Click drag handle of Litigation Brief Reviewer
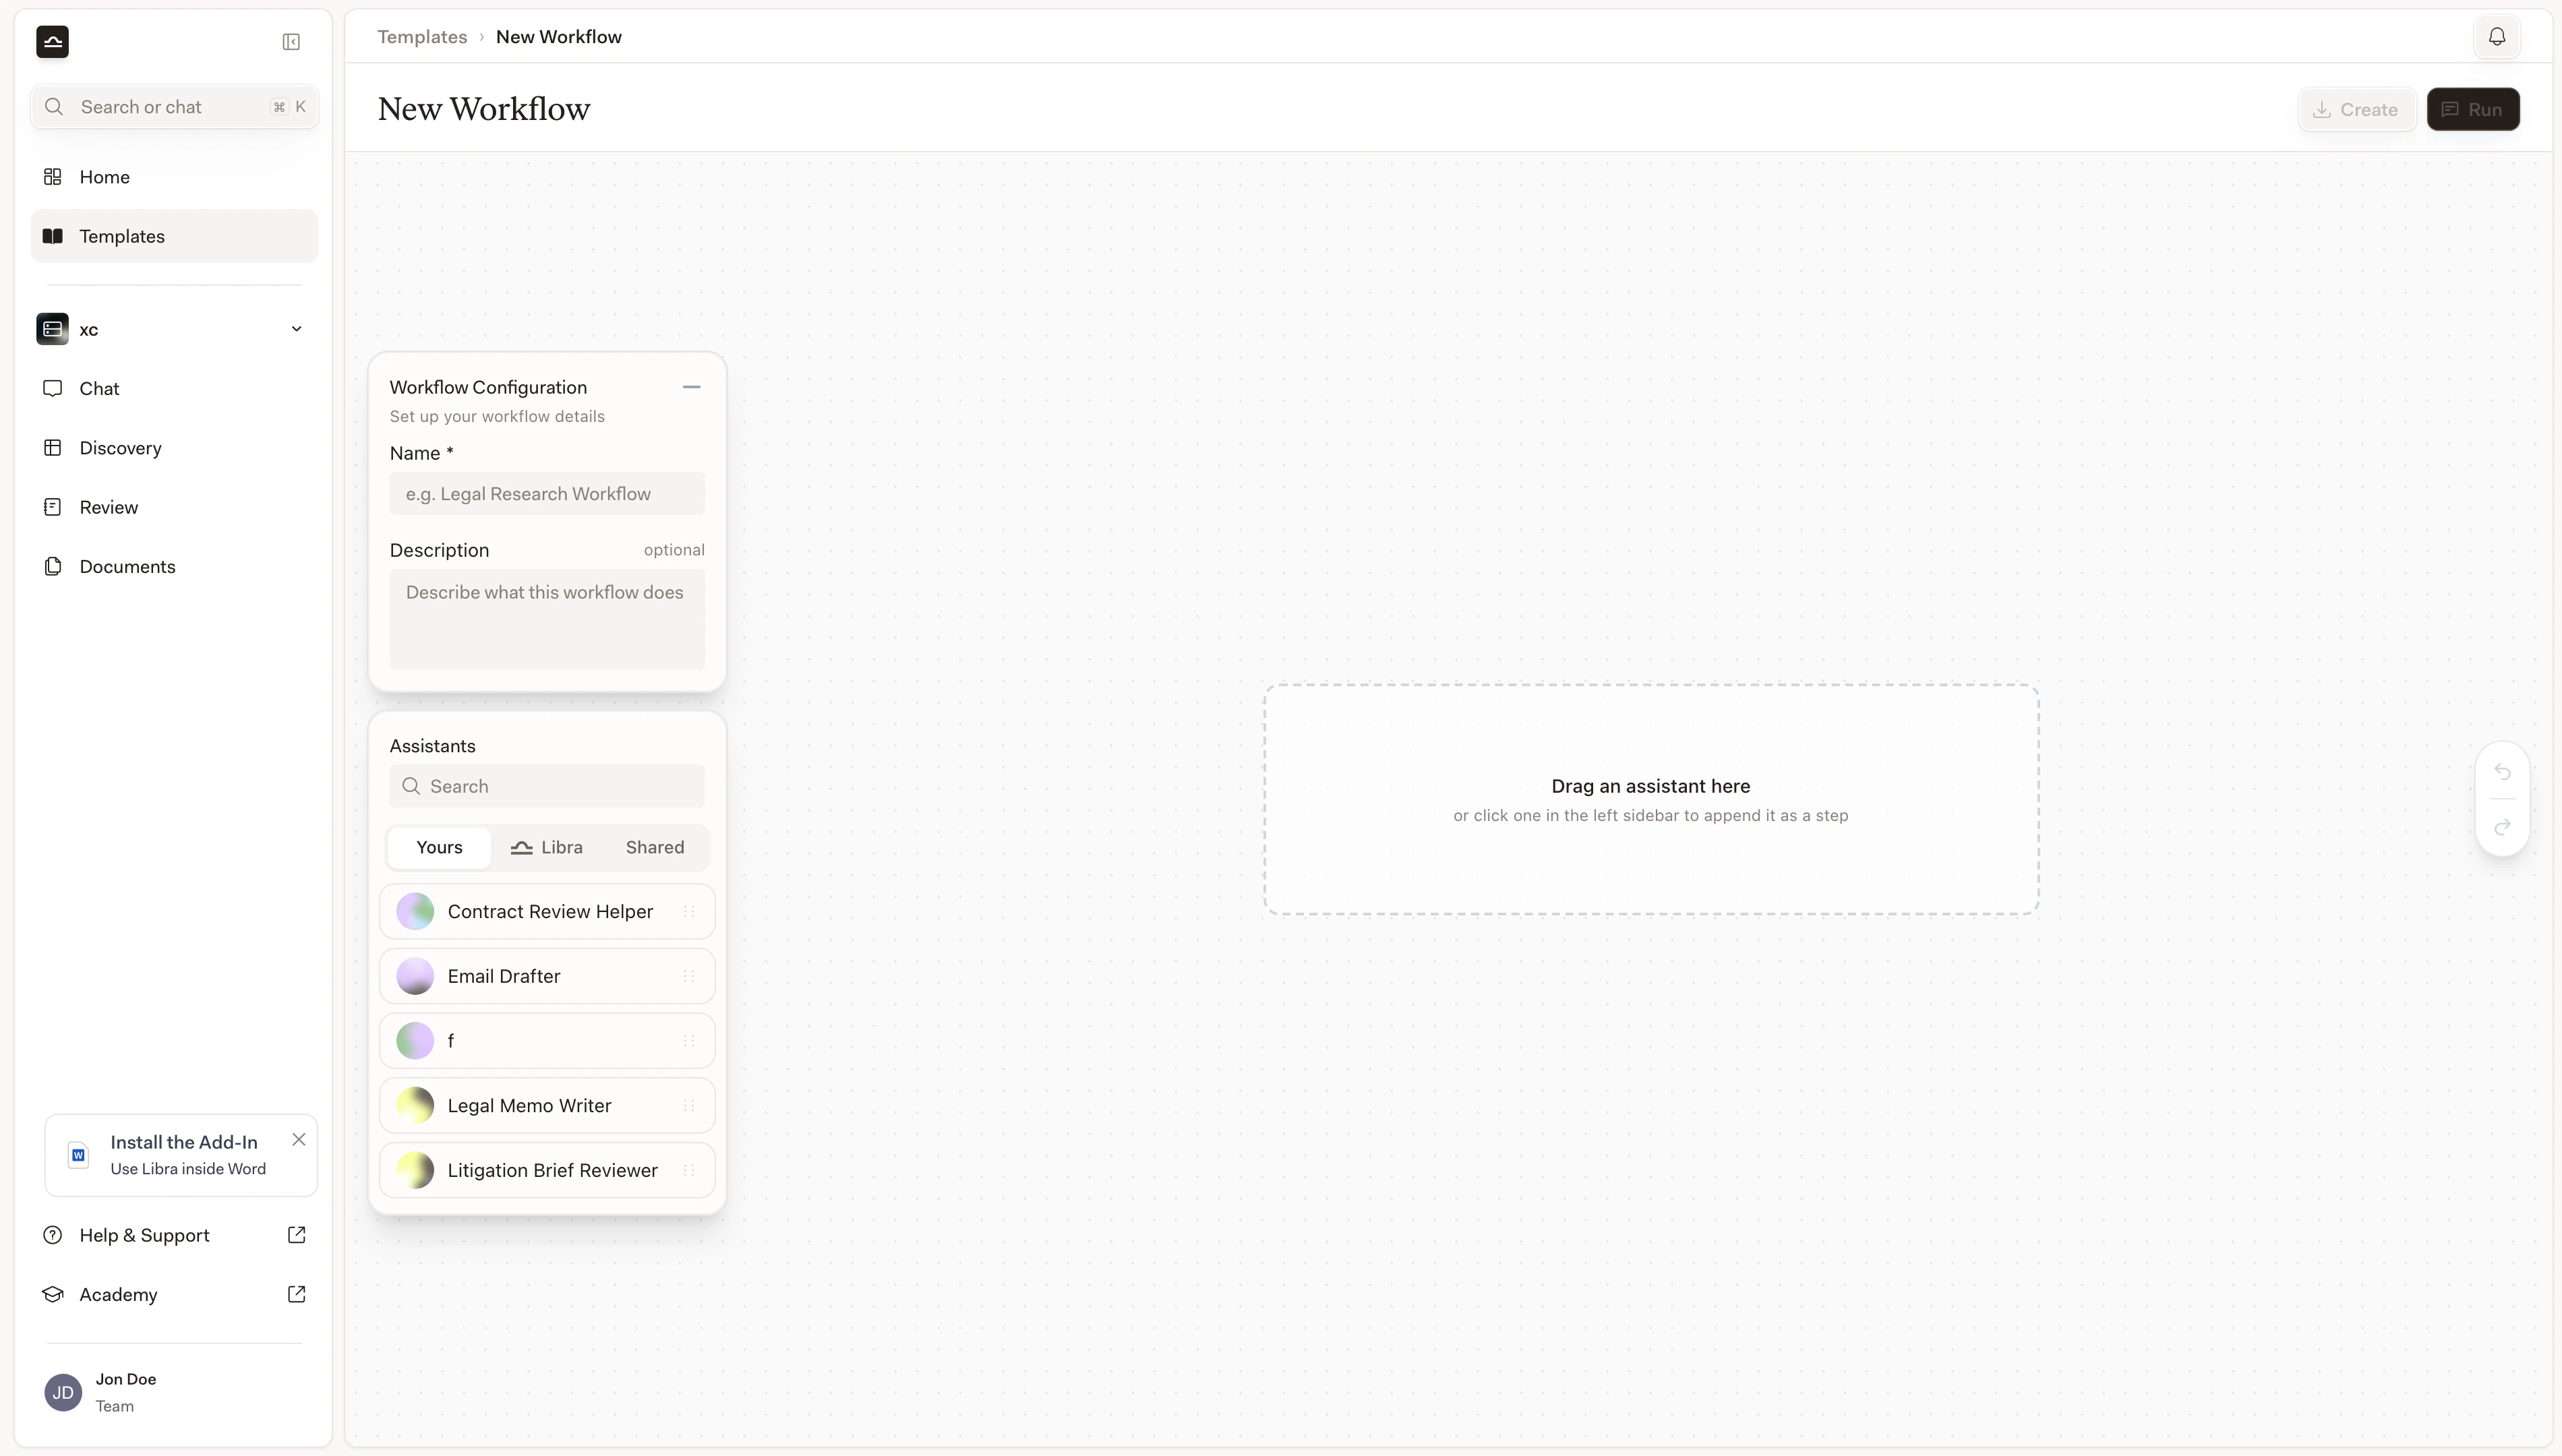2562x1456 pixels. point(689,1170)
